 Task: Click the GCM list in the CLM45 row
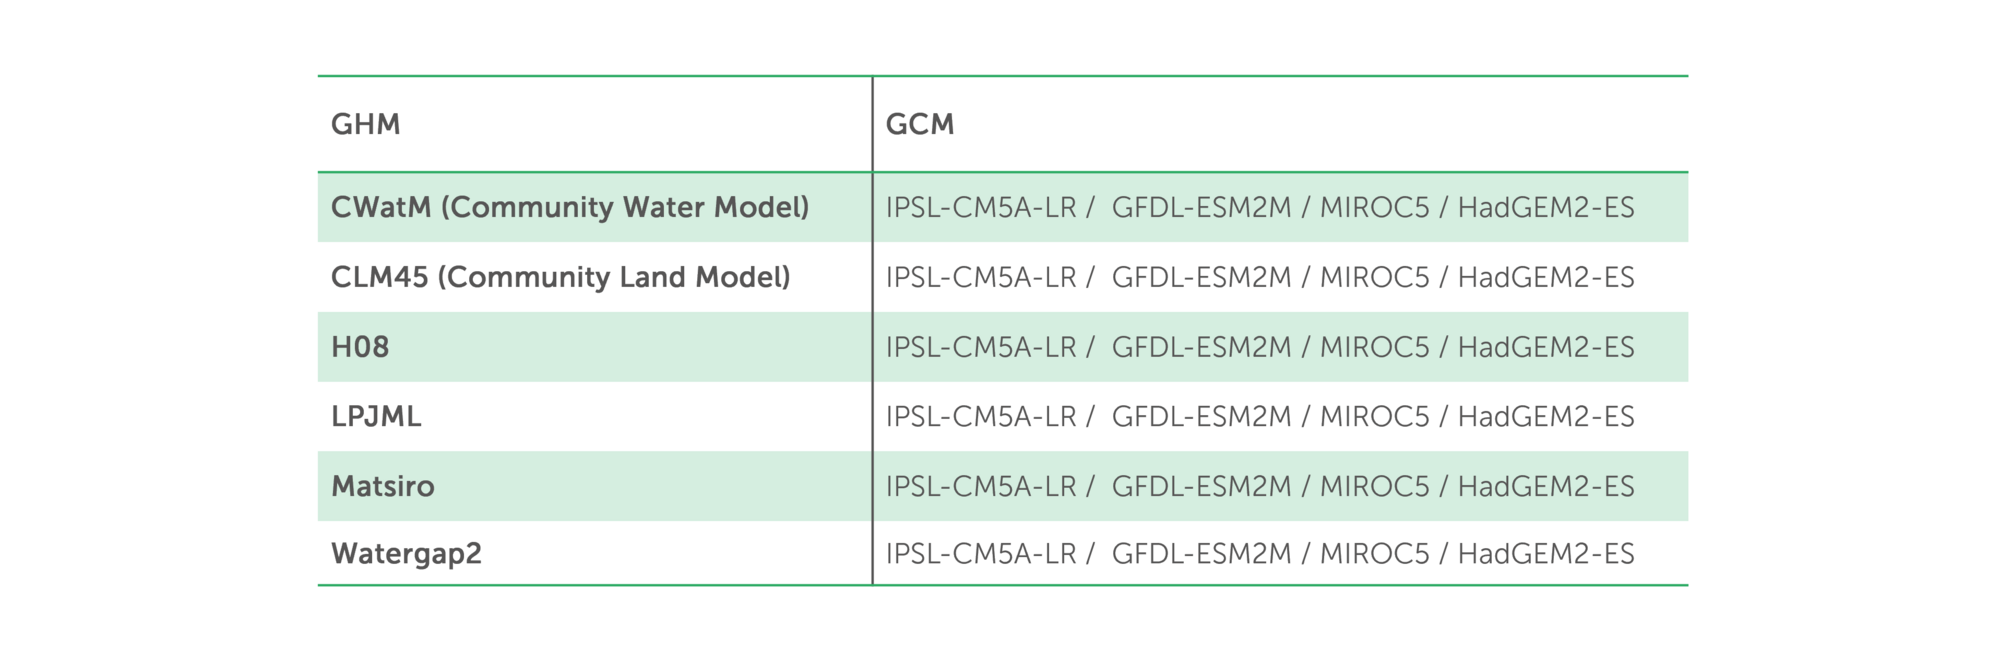(x=1260, y=277)
